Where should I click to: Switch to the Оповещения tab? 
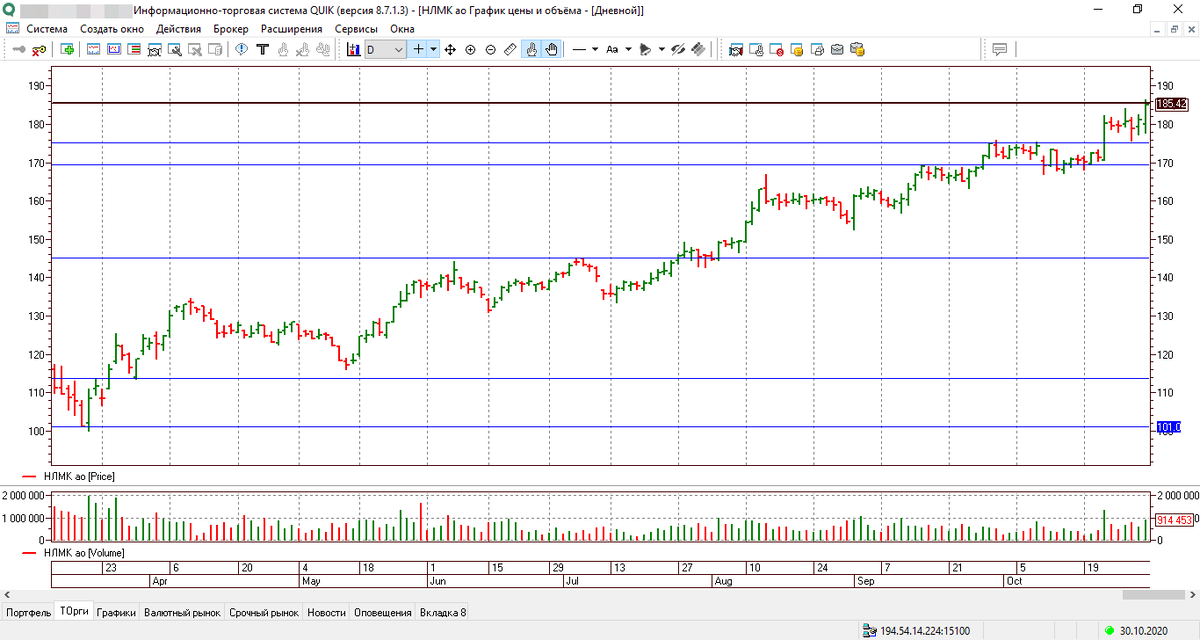(x=383, y=612)
